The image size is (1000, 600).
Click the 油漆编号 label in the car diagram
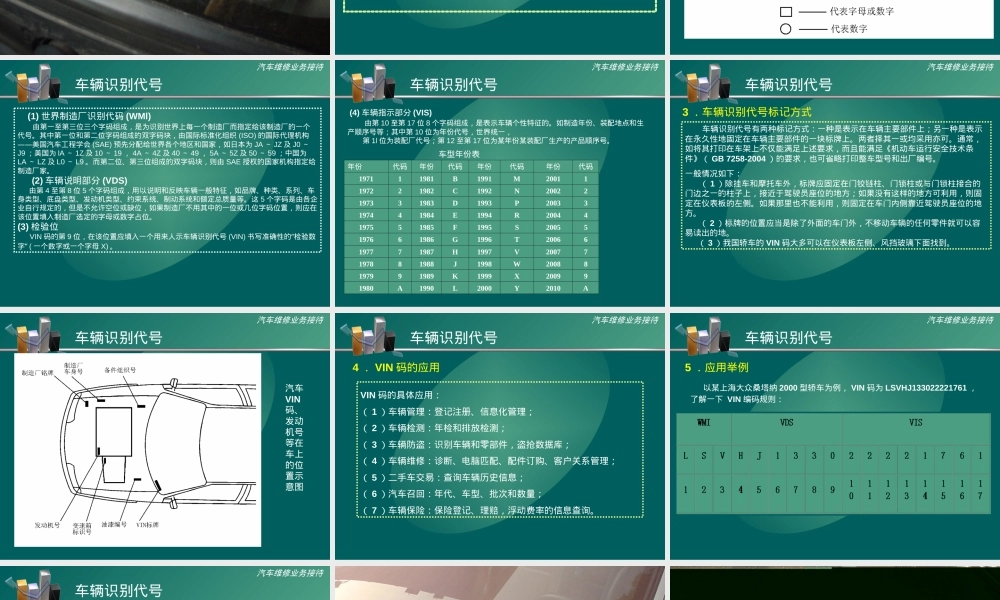click(x=114, y=525)
